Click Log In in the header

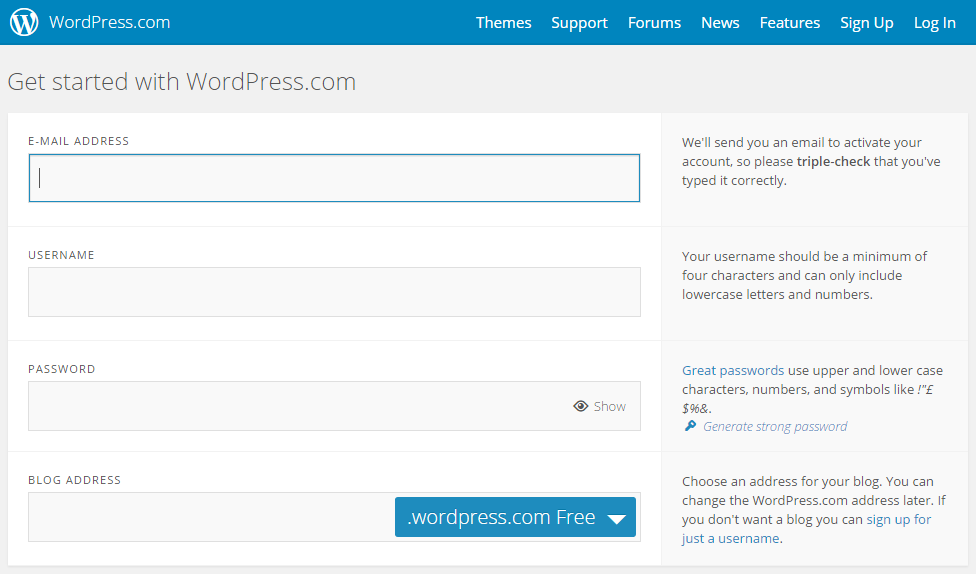(x=934, y=23)
